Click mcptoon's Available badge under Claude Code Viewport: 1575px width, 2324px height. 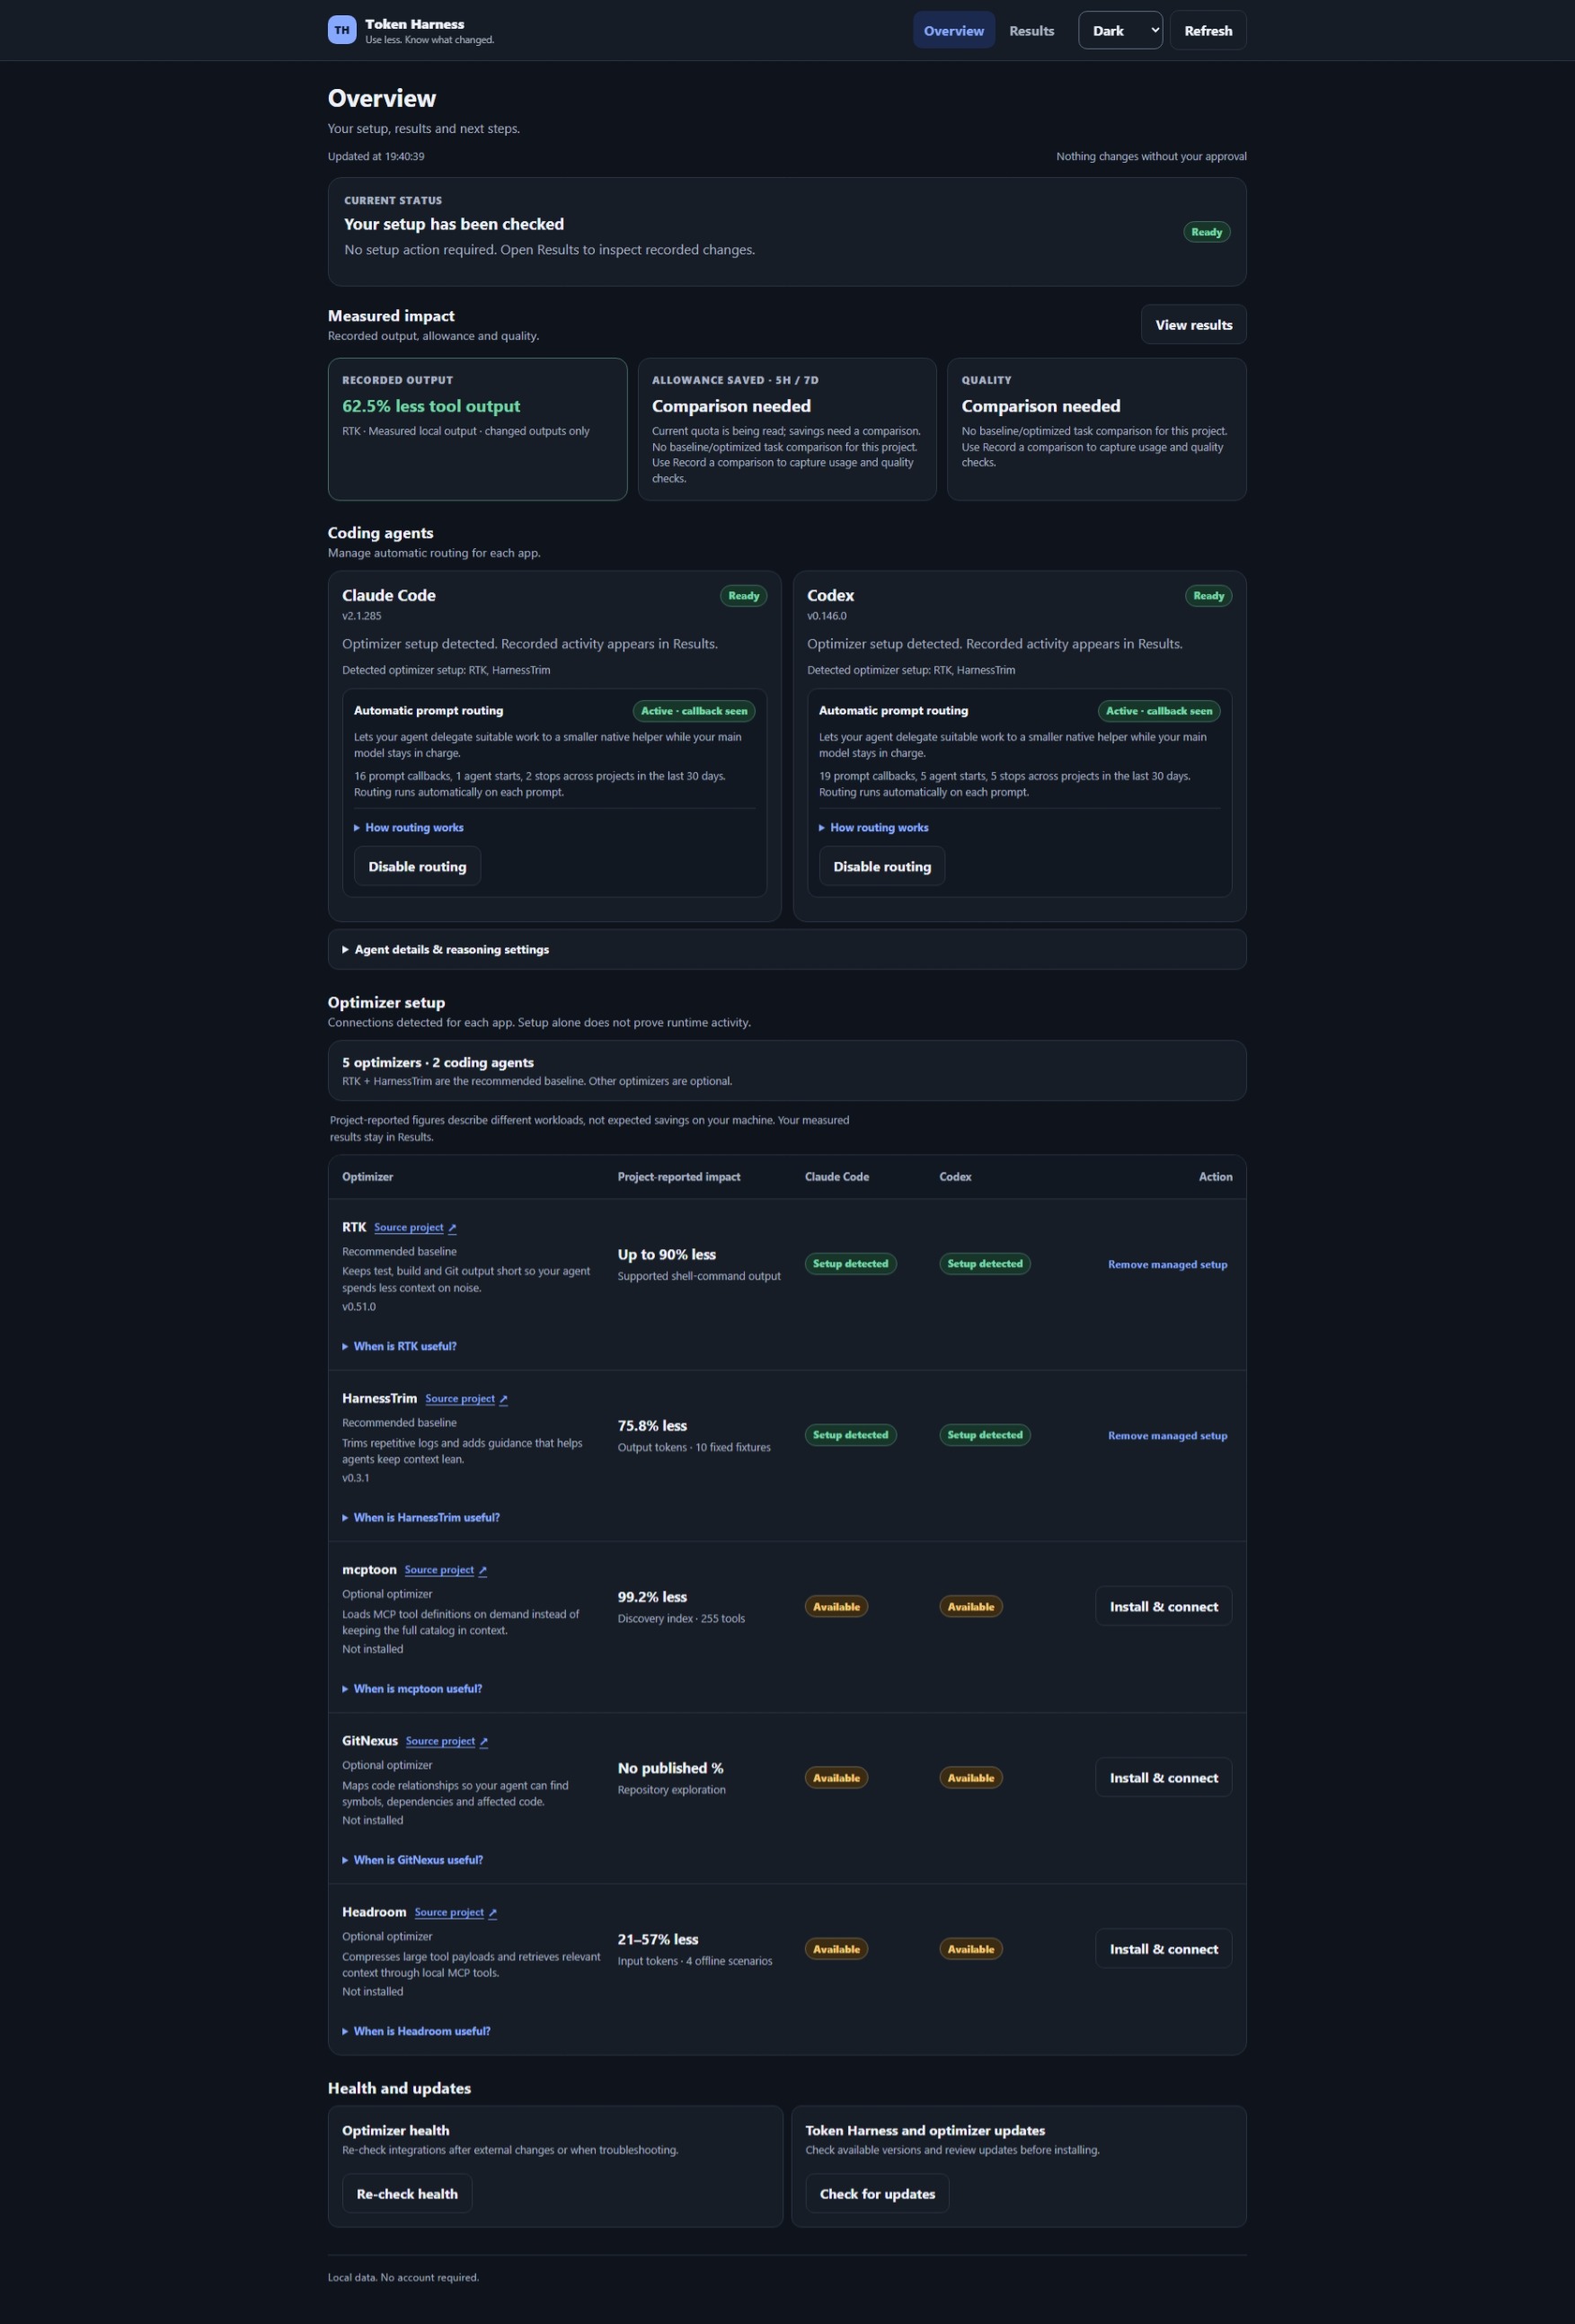[836, 1607]
